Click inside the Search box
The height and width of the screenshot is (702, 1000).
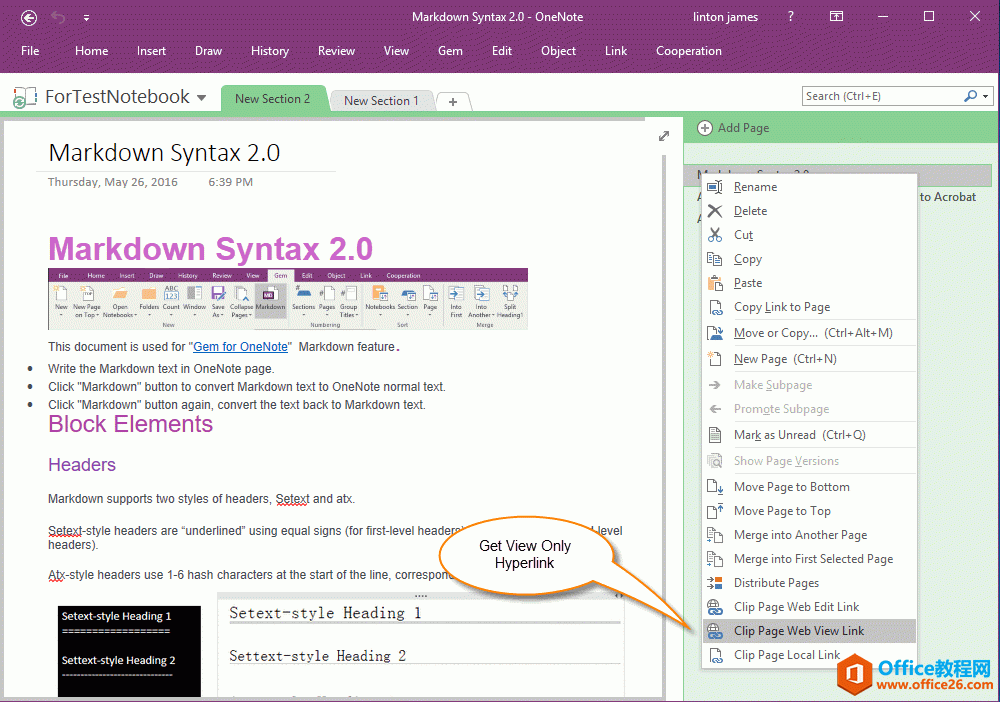click(x=880, y=95)
